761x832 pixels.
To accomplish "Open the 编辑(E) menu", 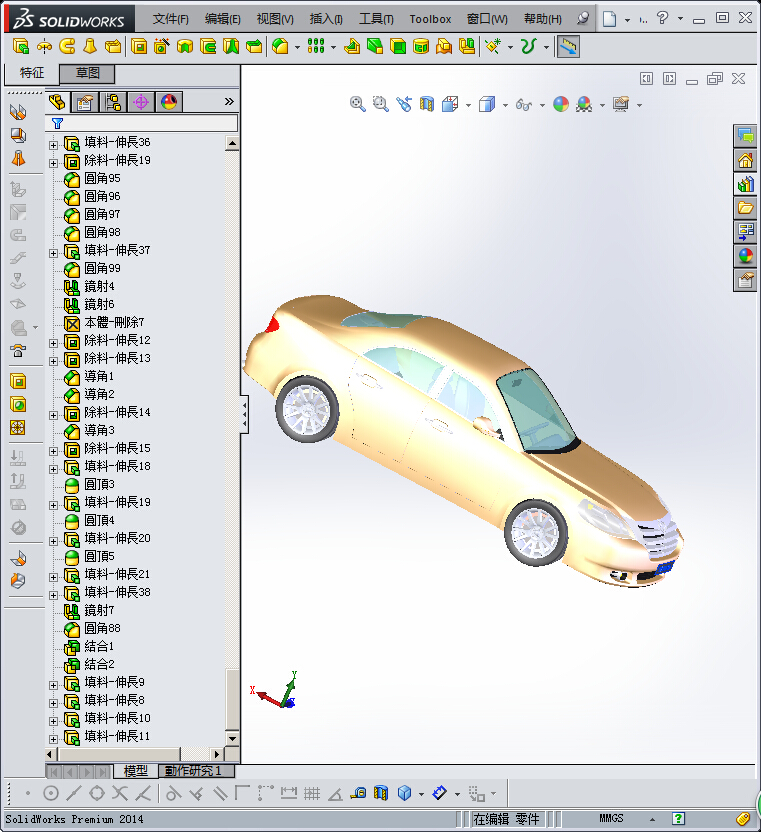I will click(x=222, y=19).
